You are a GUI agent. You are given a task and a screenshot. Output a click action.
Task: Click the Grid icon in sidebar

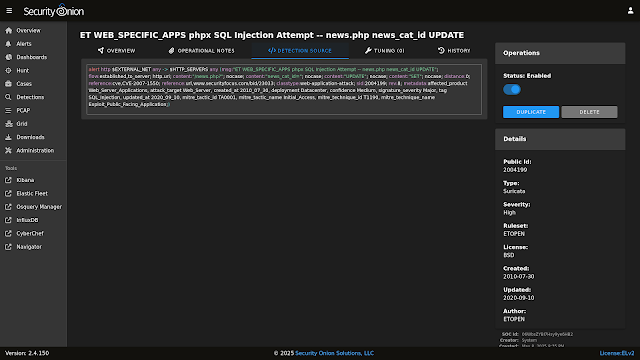pyautogui.click(x=8, y=124)
